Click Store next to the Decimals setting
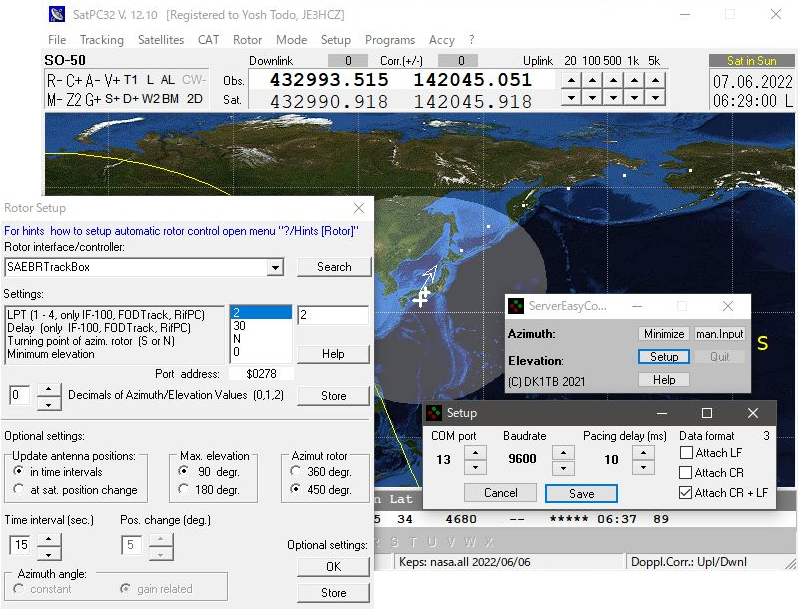This screenshot has width=798, height=609. 333,396
